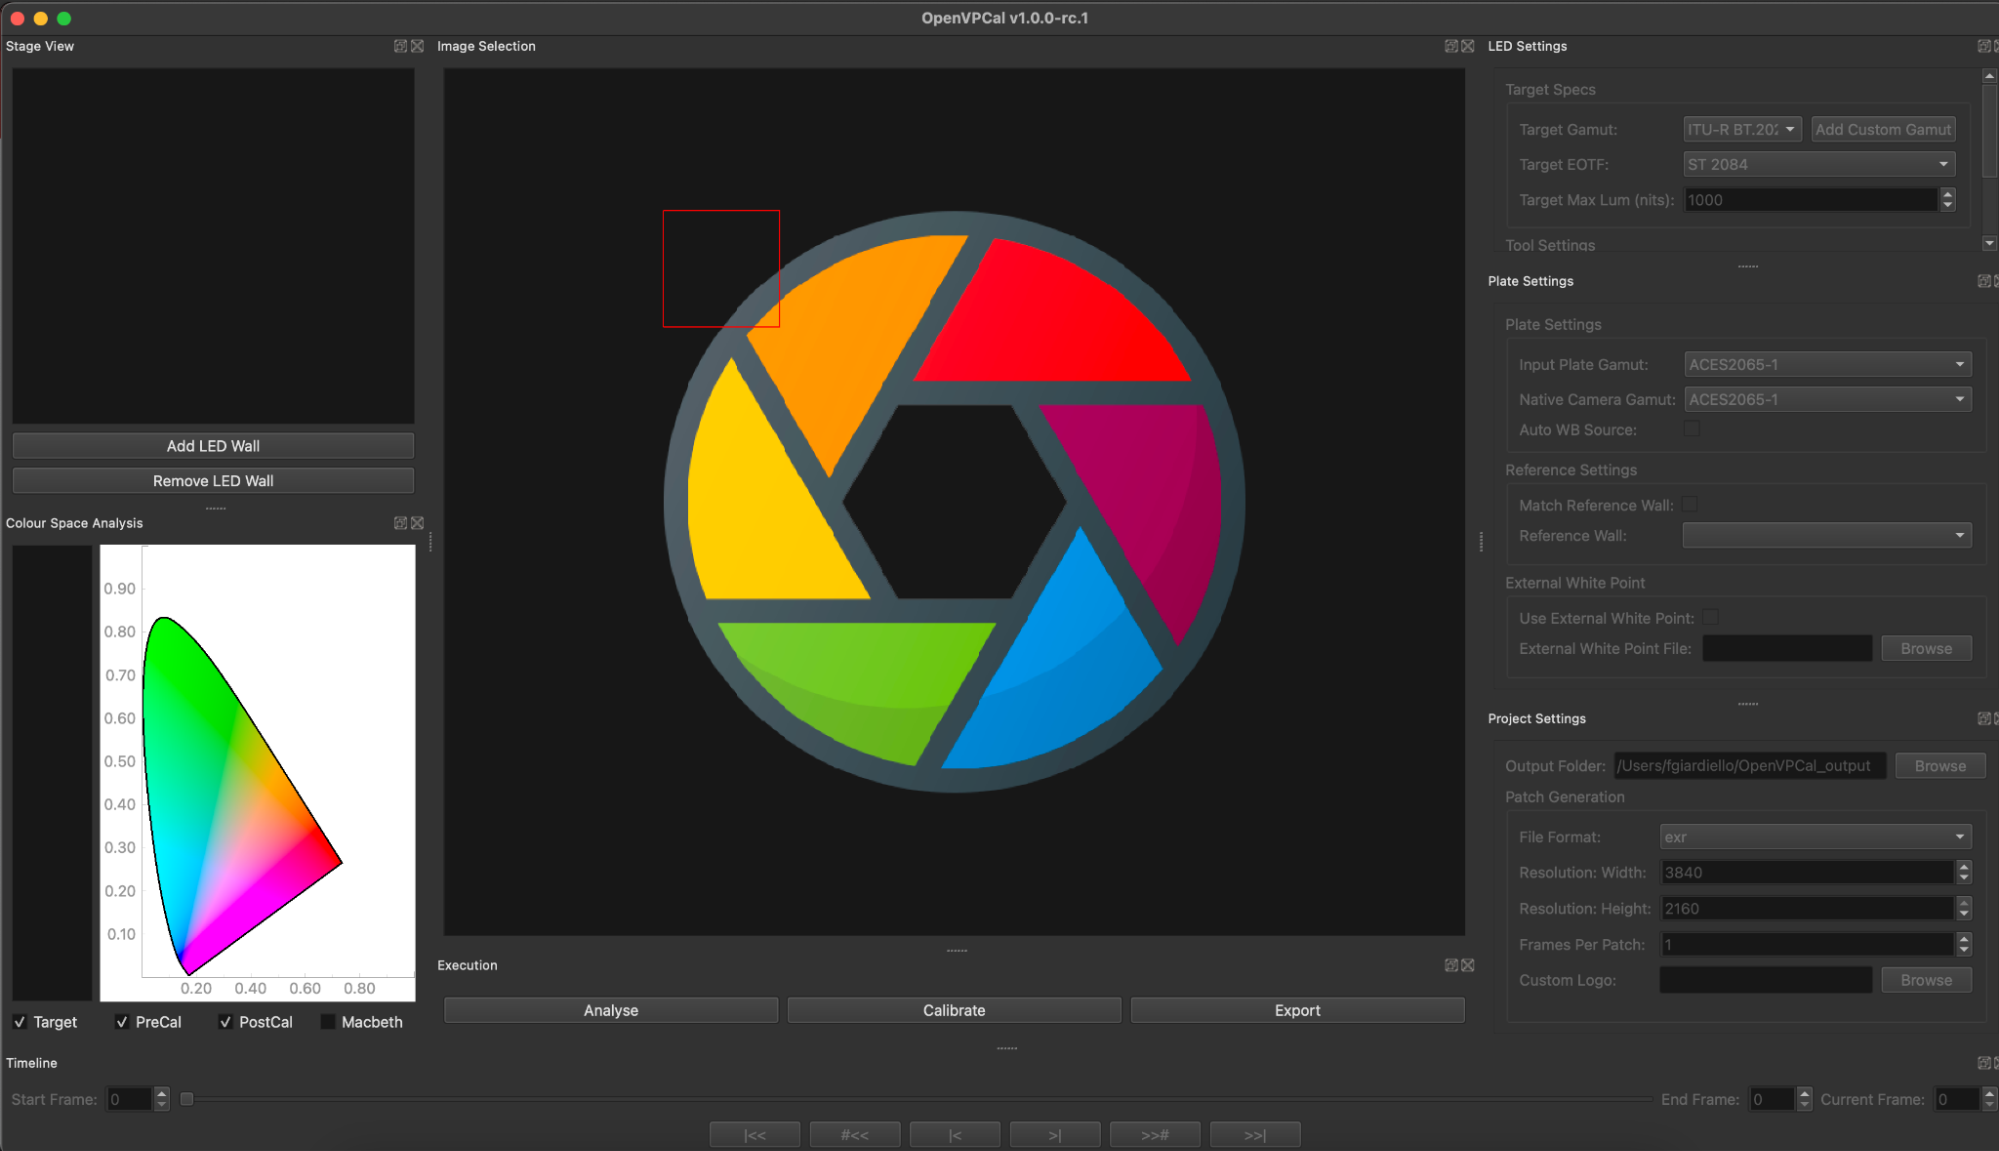Screen dimensions: 1999x1151
Task: Click the Calibrate execution button
Action: tap(953, 1010)
